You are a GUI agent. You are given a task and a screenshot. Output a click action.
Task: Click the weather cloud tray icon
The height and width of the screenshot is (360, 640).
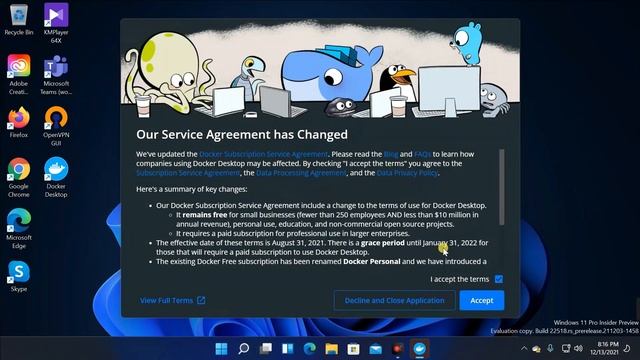pyautogui.click(x=536, y=349)
